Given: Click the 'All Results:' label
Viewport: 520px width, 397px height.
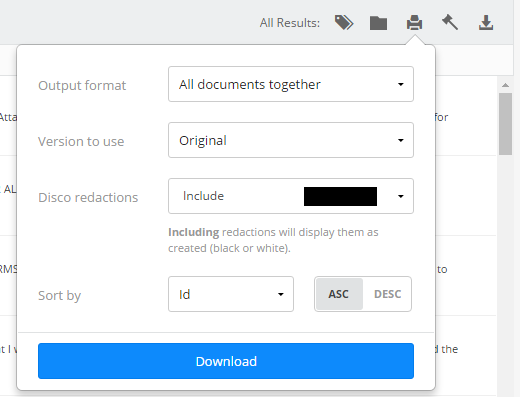Looking at the screenshot, I should click(x=290, y=23).
